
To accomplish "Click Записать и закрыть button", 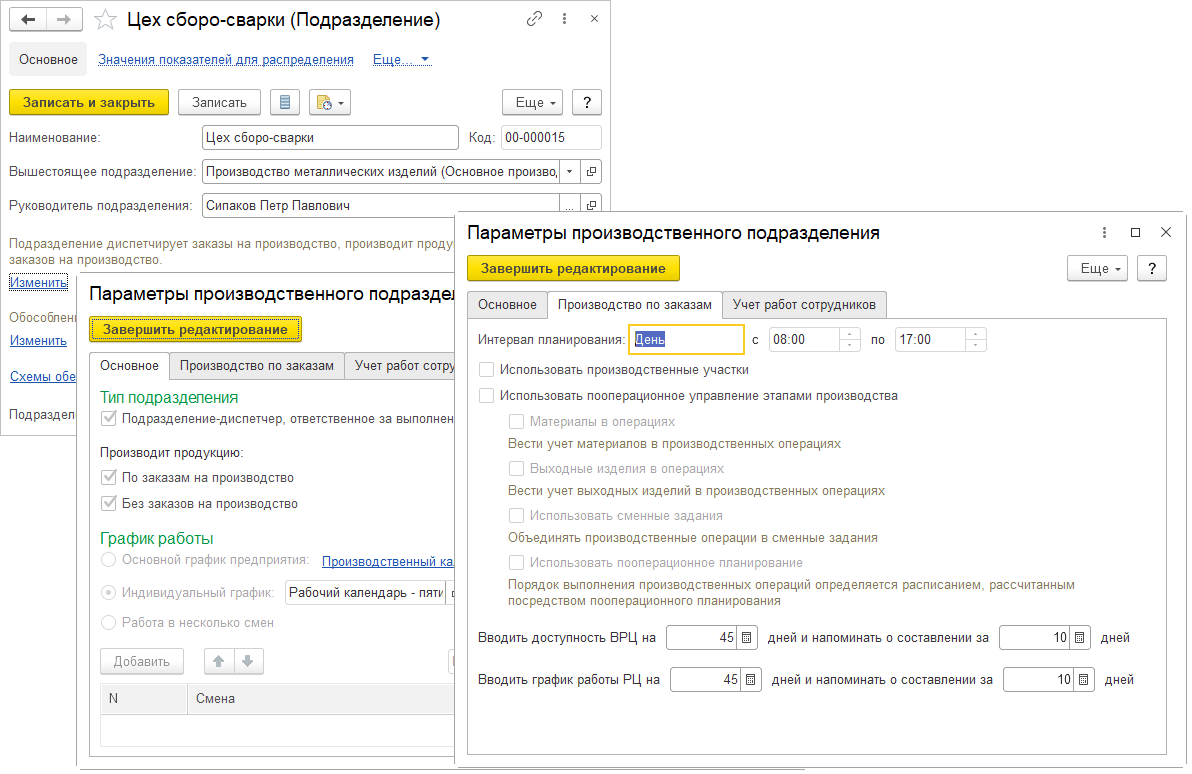I will pyautogui.click(x=89, y=103).
